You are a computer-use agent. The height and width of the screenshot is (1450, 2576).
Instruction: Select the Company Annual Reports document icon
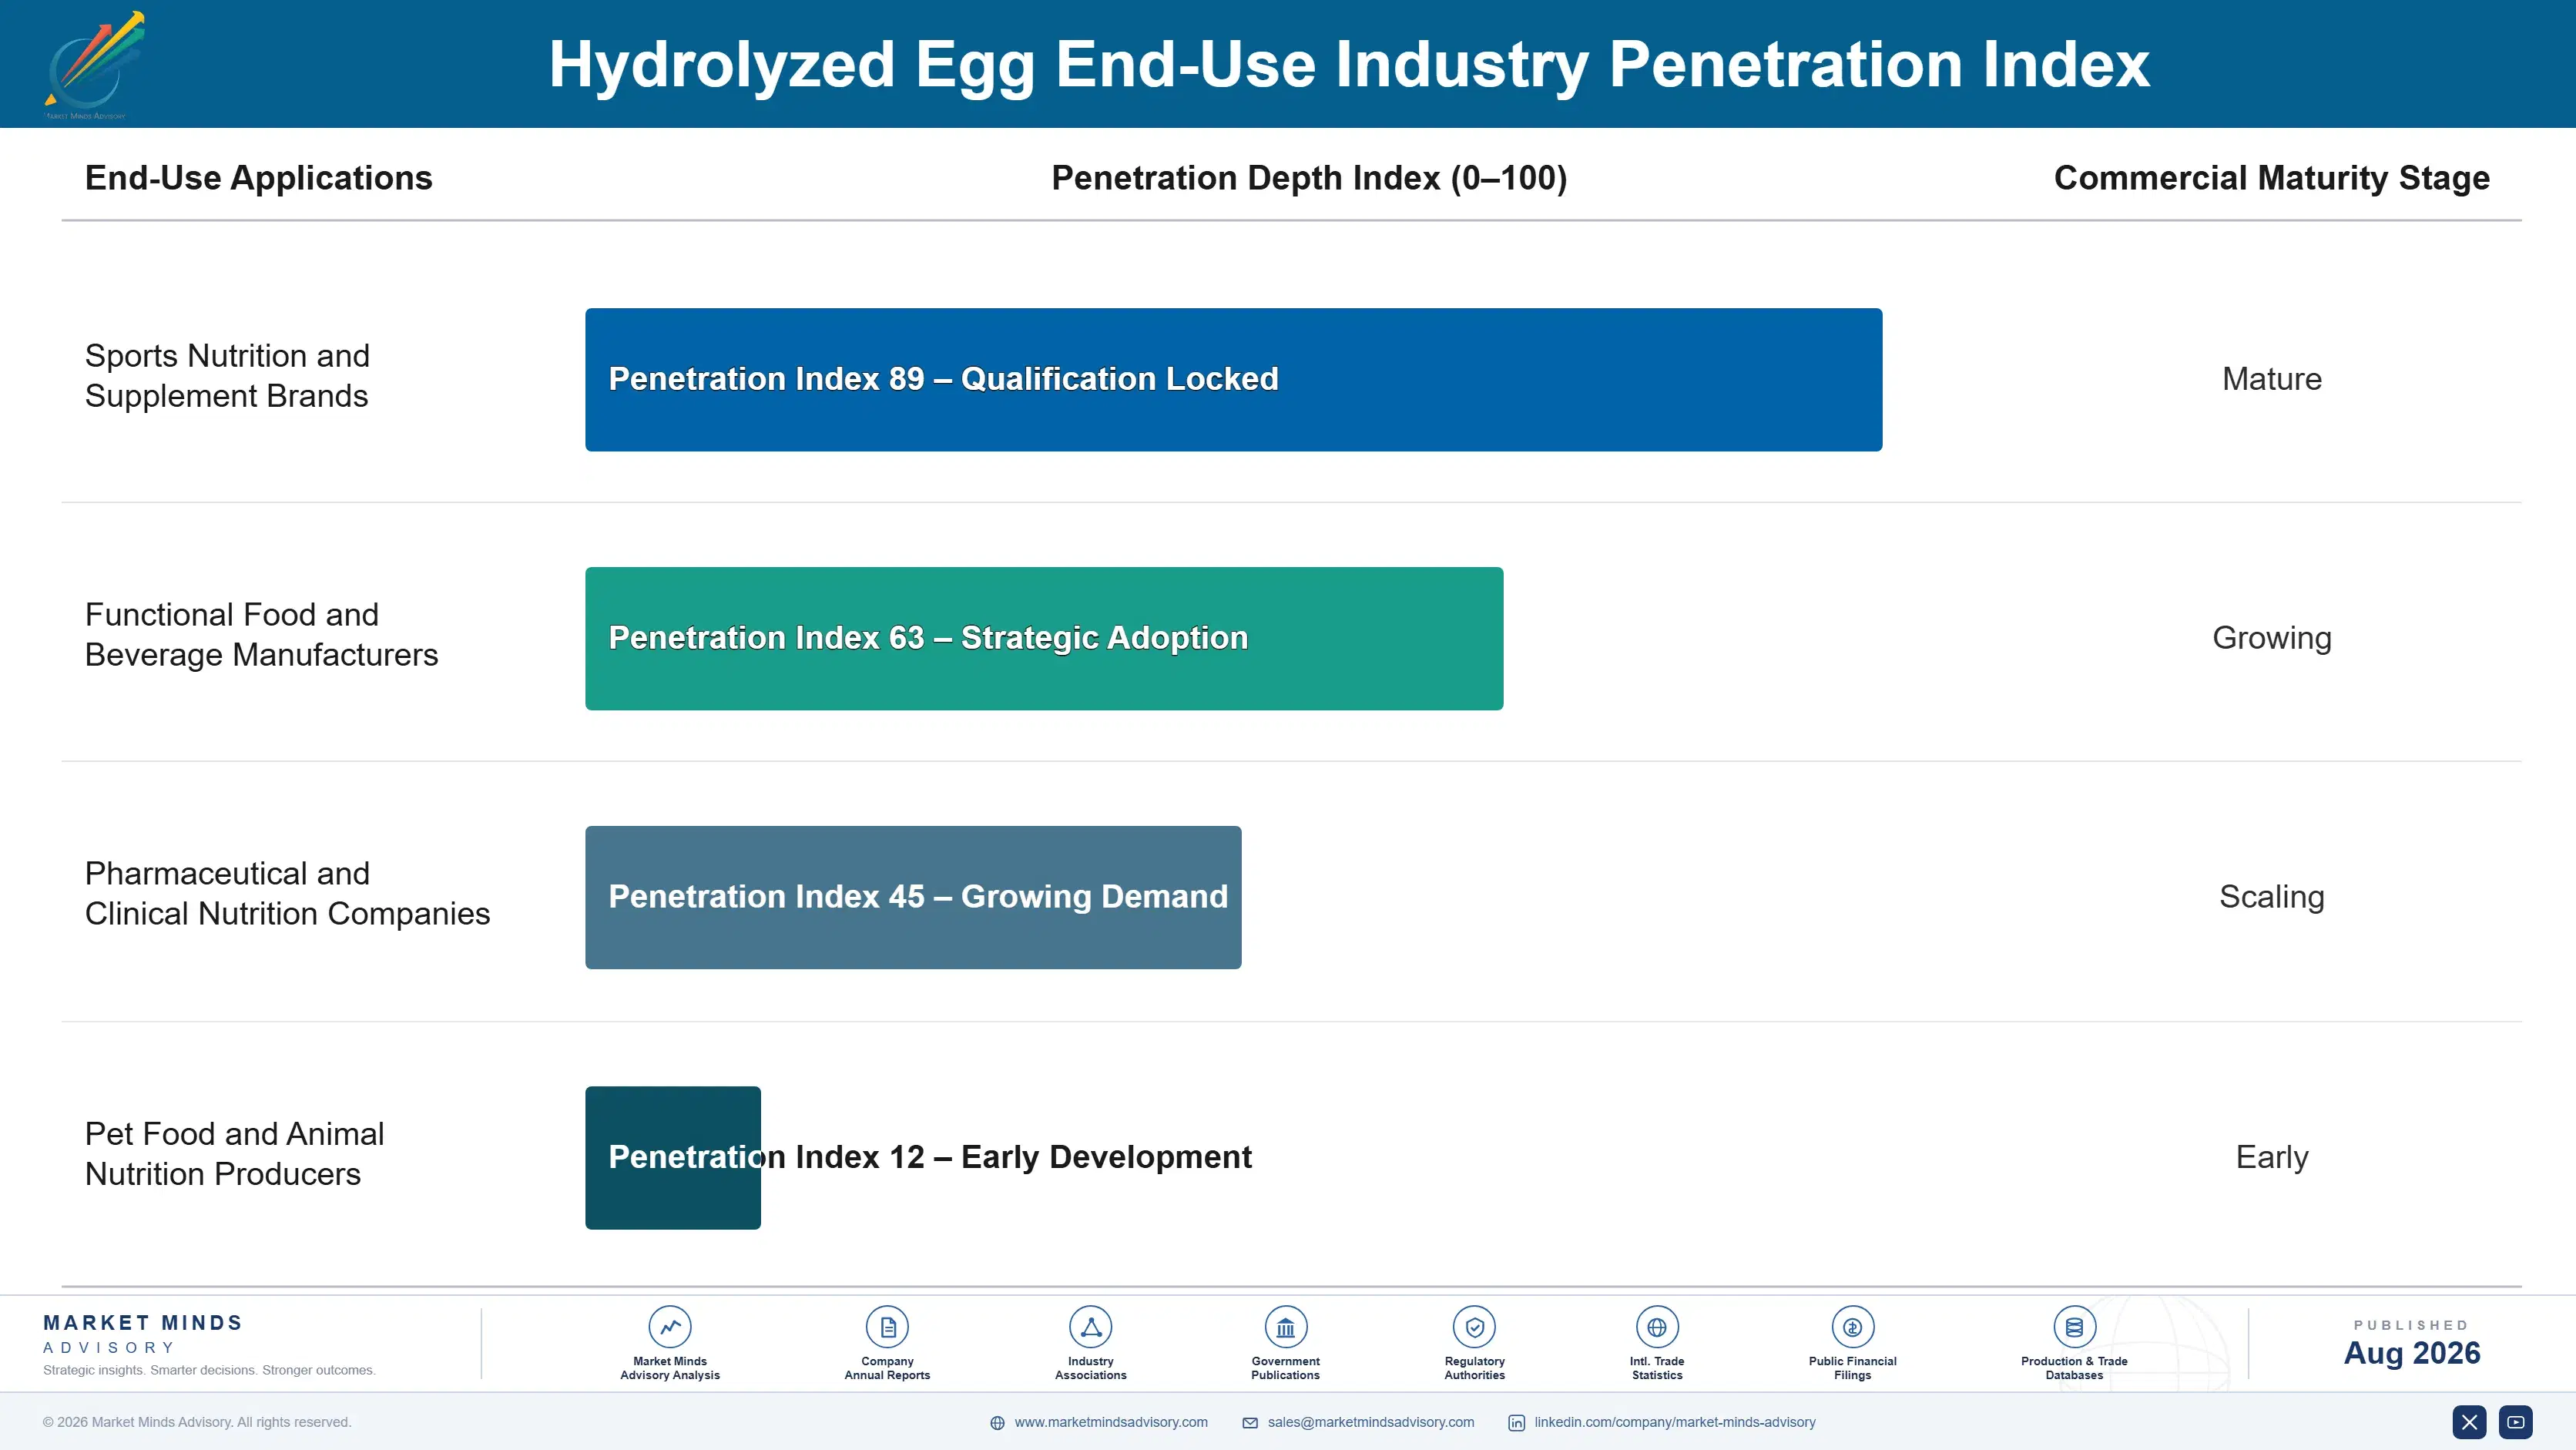(x=887, y=1327)
